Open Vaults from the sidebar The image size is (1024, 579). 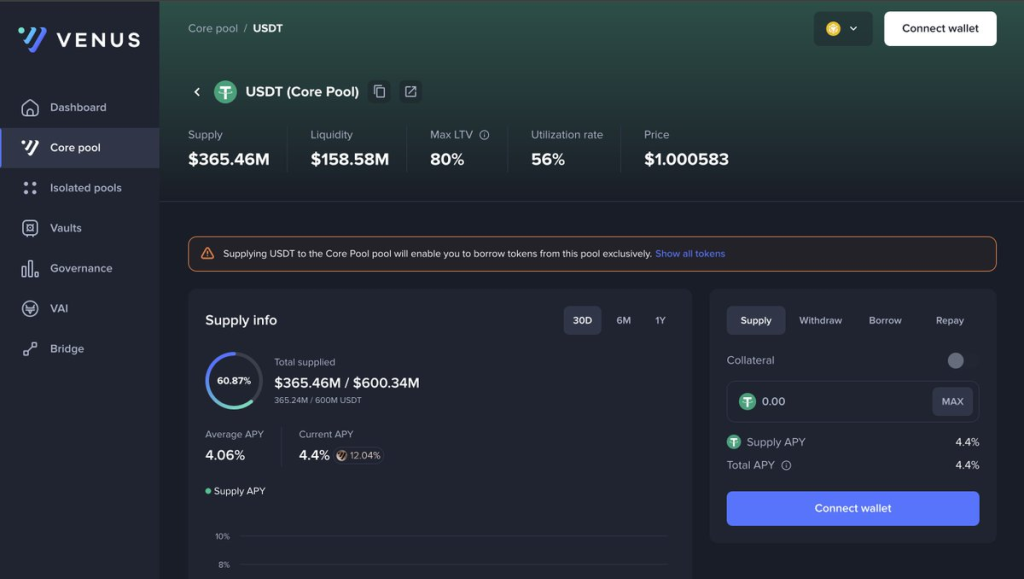tap(66, 228)
